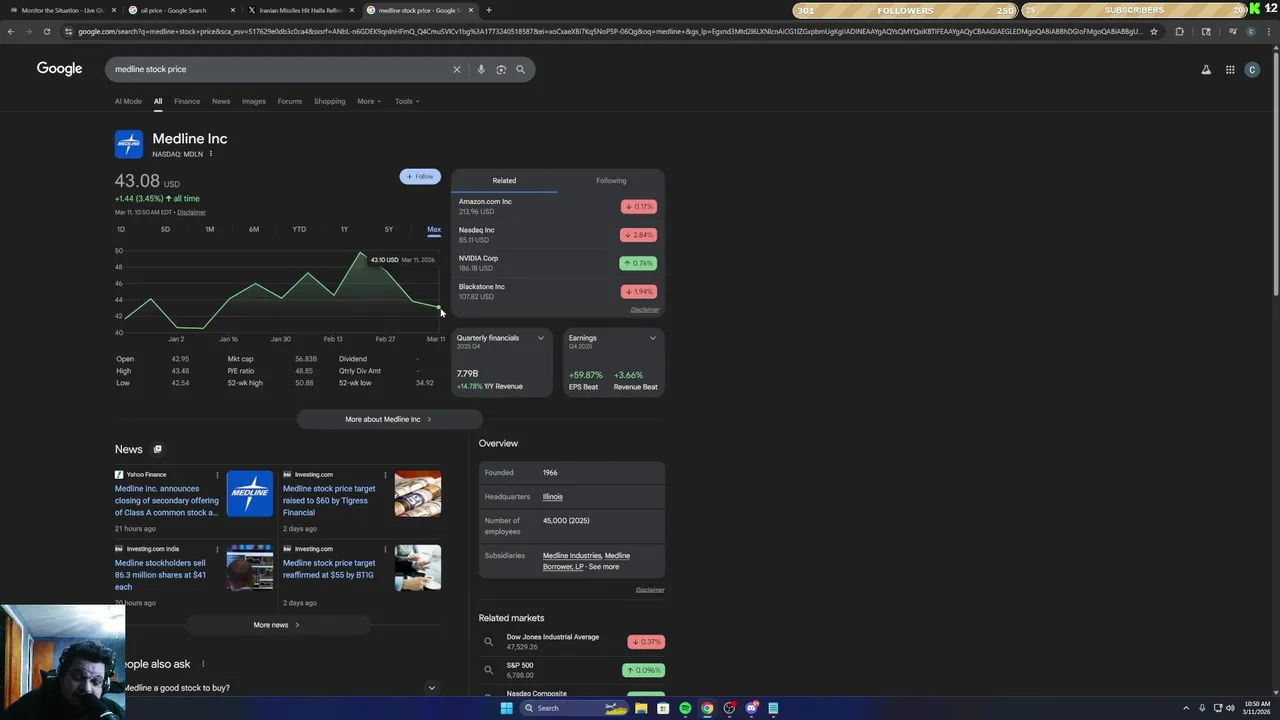Open the Google apps grid

pos(1230,69)
